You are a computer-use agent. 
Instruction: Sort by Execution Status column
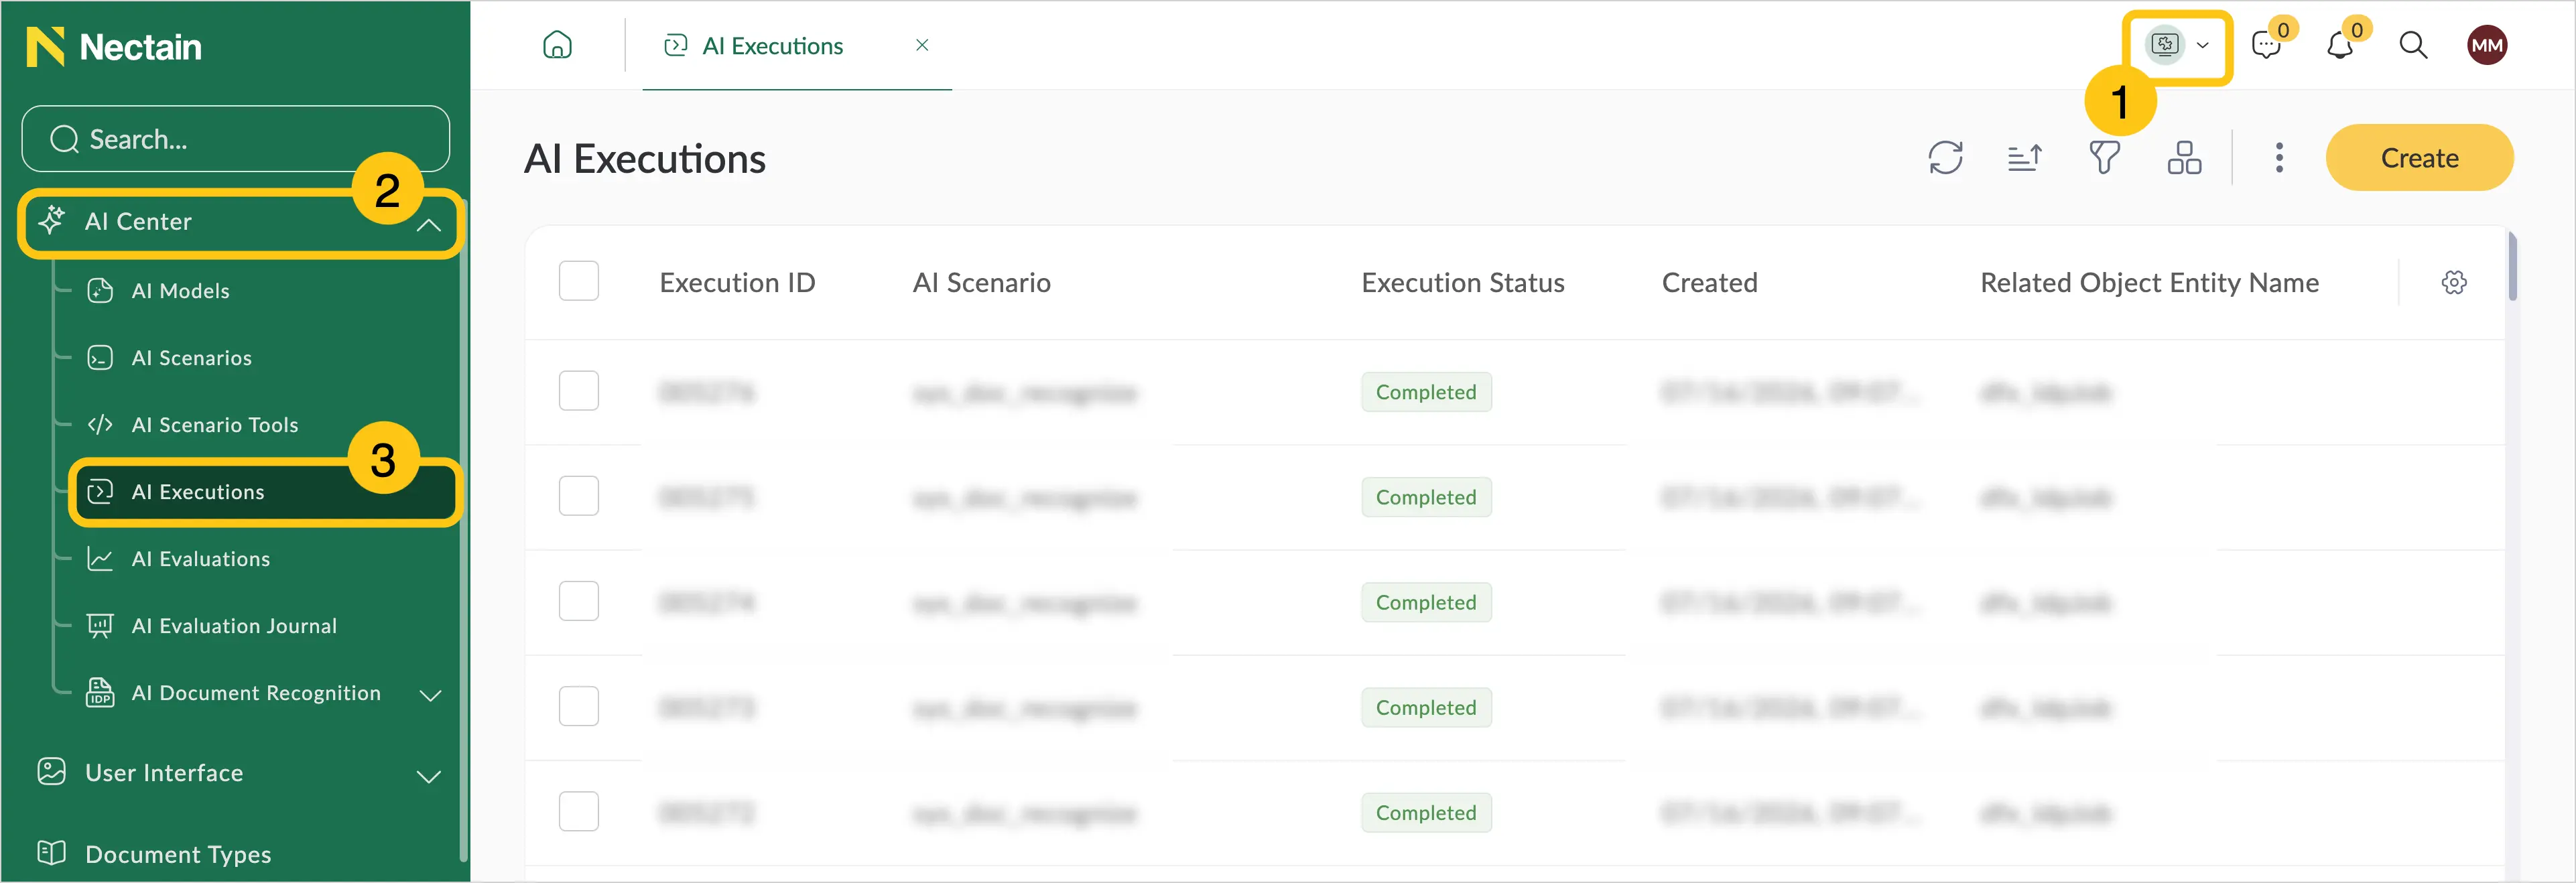1462,283
